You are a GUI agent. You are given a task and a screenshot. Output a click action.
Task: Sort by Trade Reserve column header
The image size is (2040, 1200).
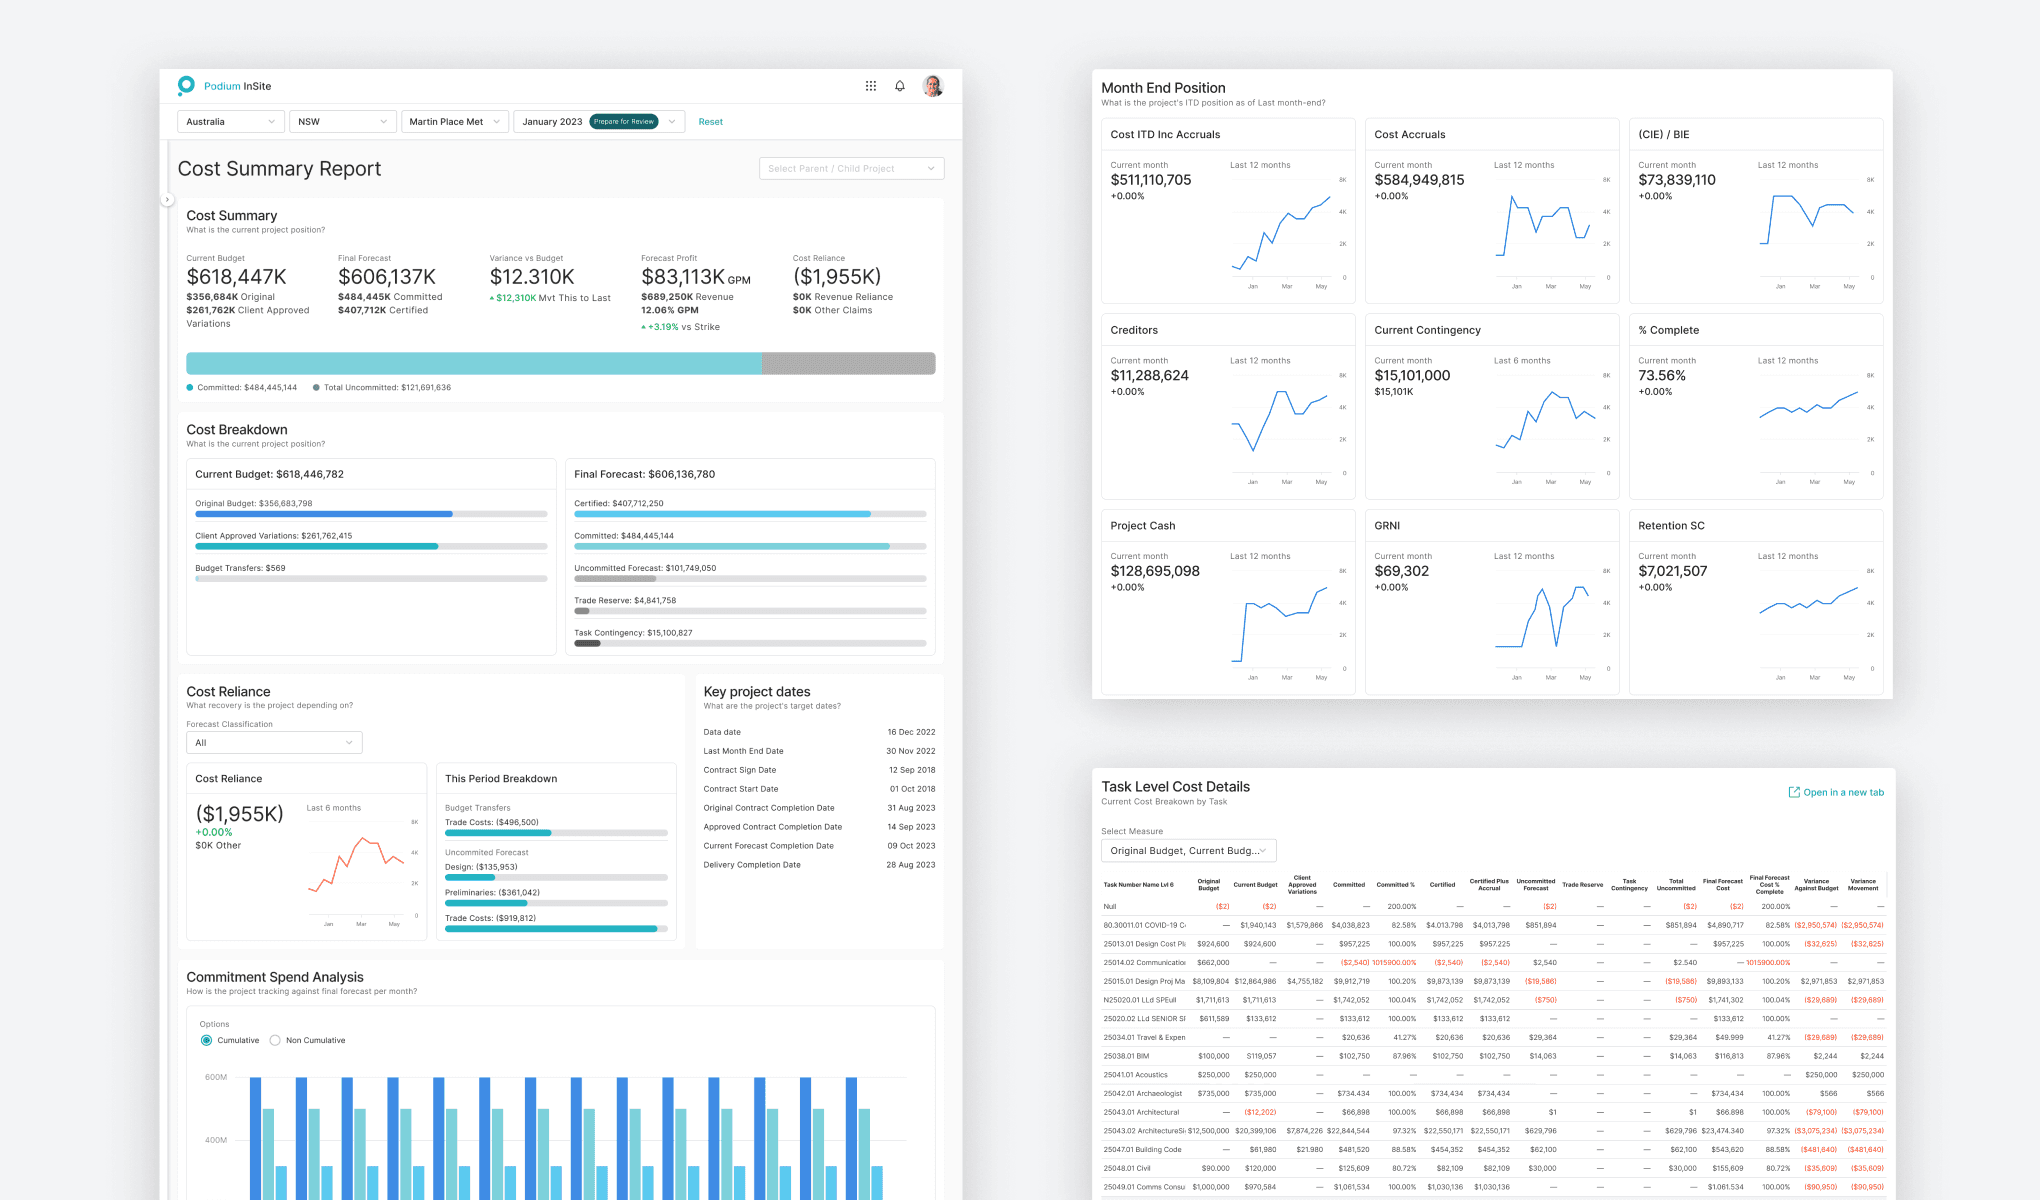pos(1582,885)
